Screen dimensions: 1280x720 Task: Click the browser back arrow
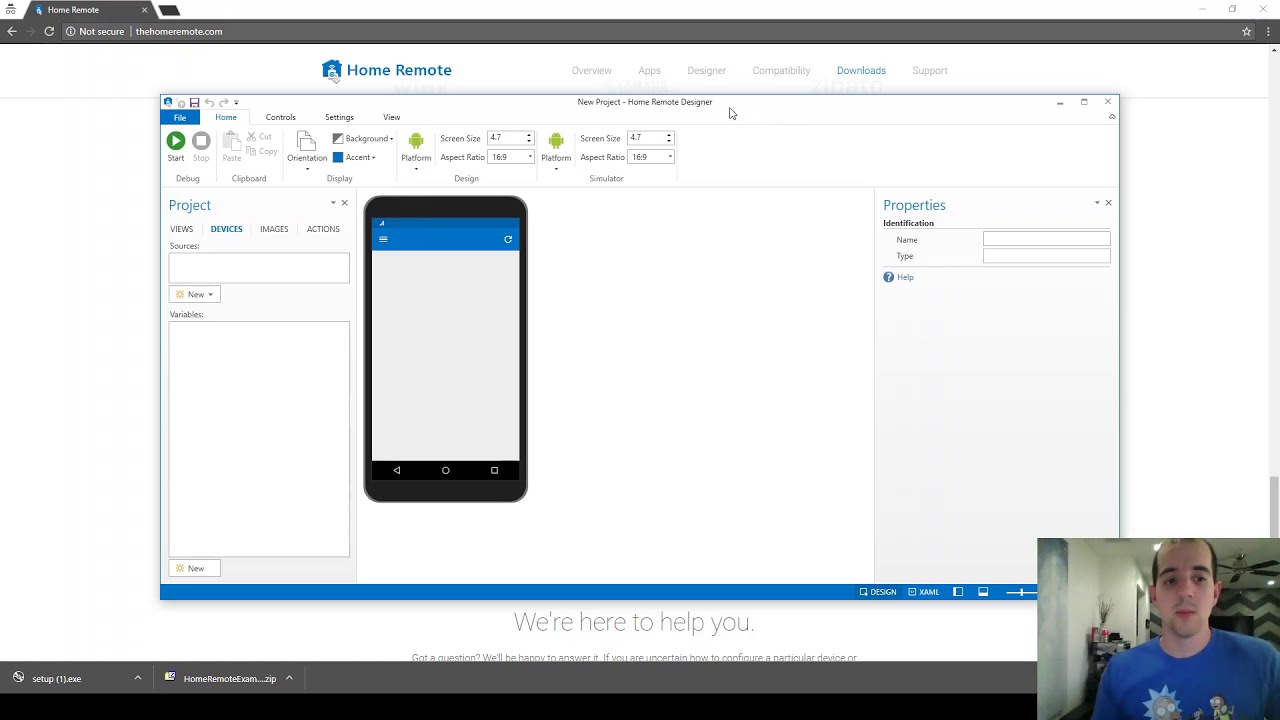coord(12,31)
